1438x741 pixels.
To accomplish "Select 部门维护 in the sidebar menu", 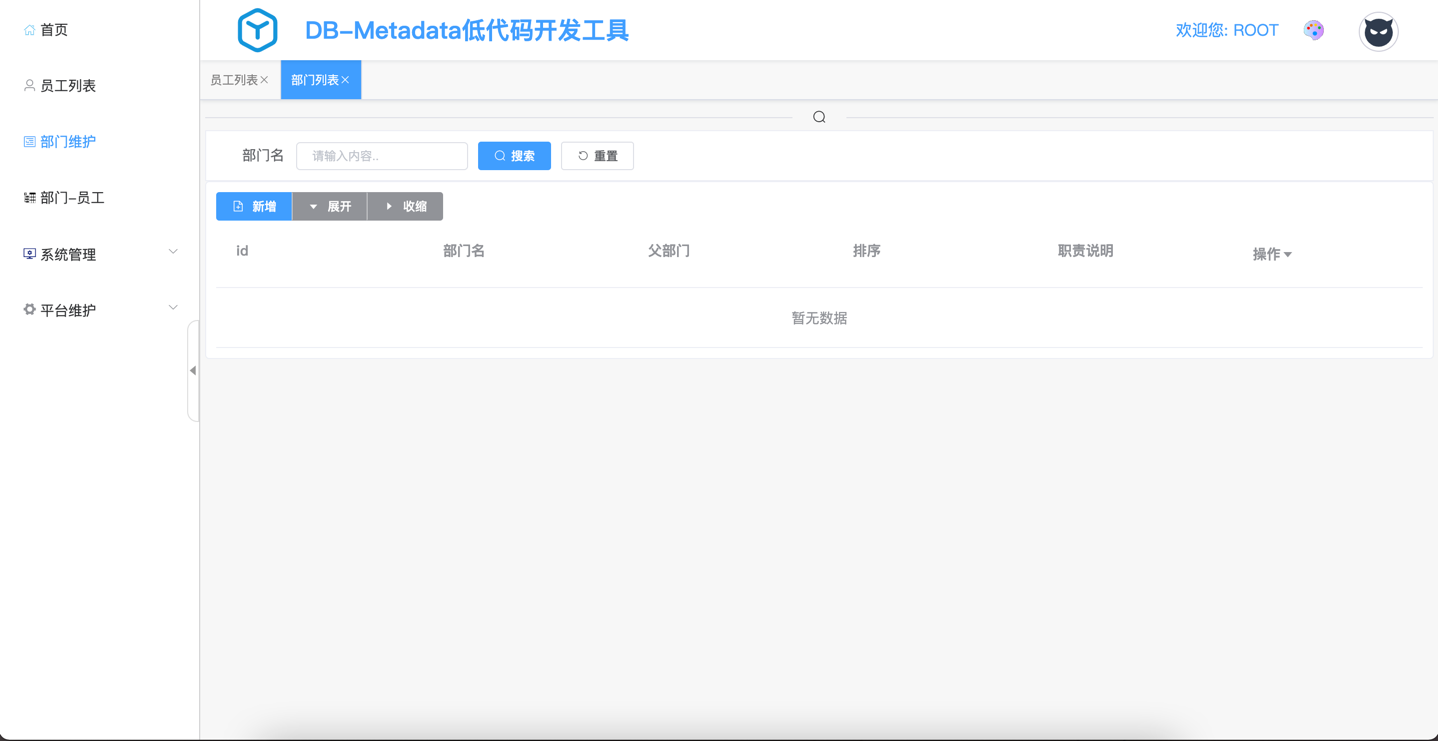I will 67,142.
